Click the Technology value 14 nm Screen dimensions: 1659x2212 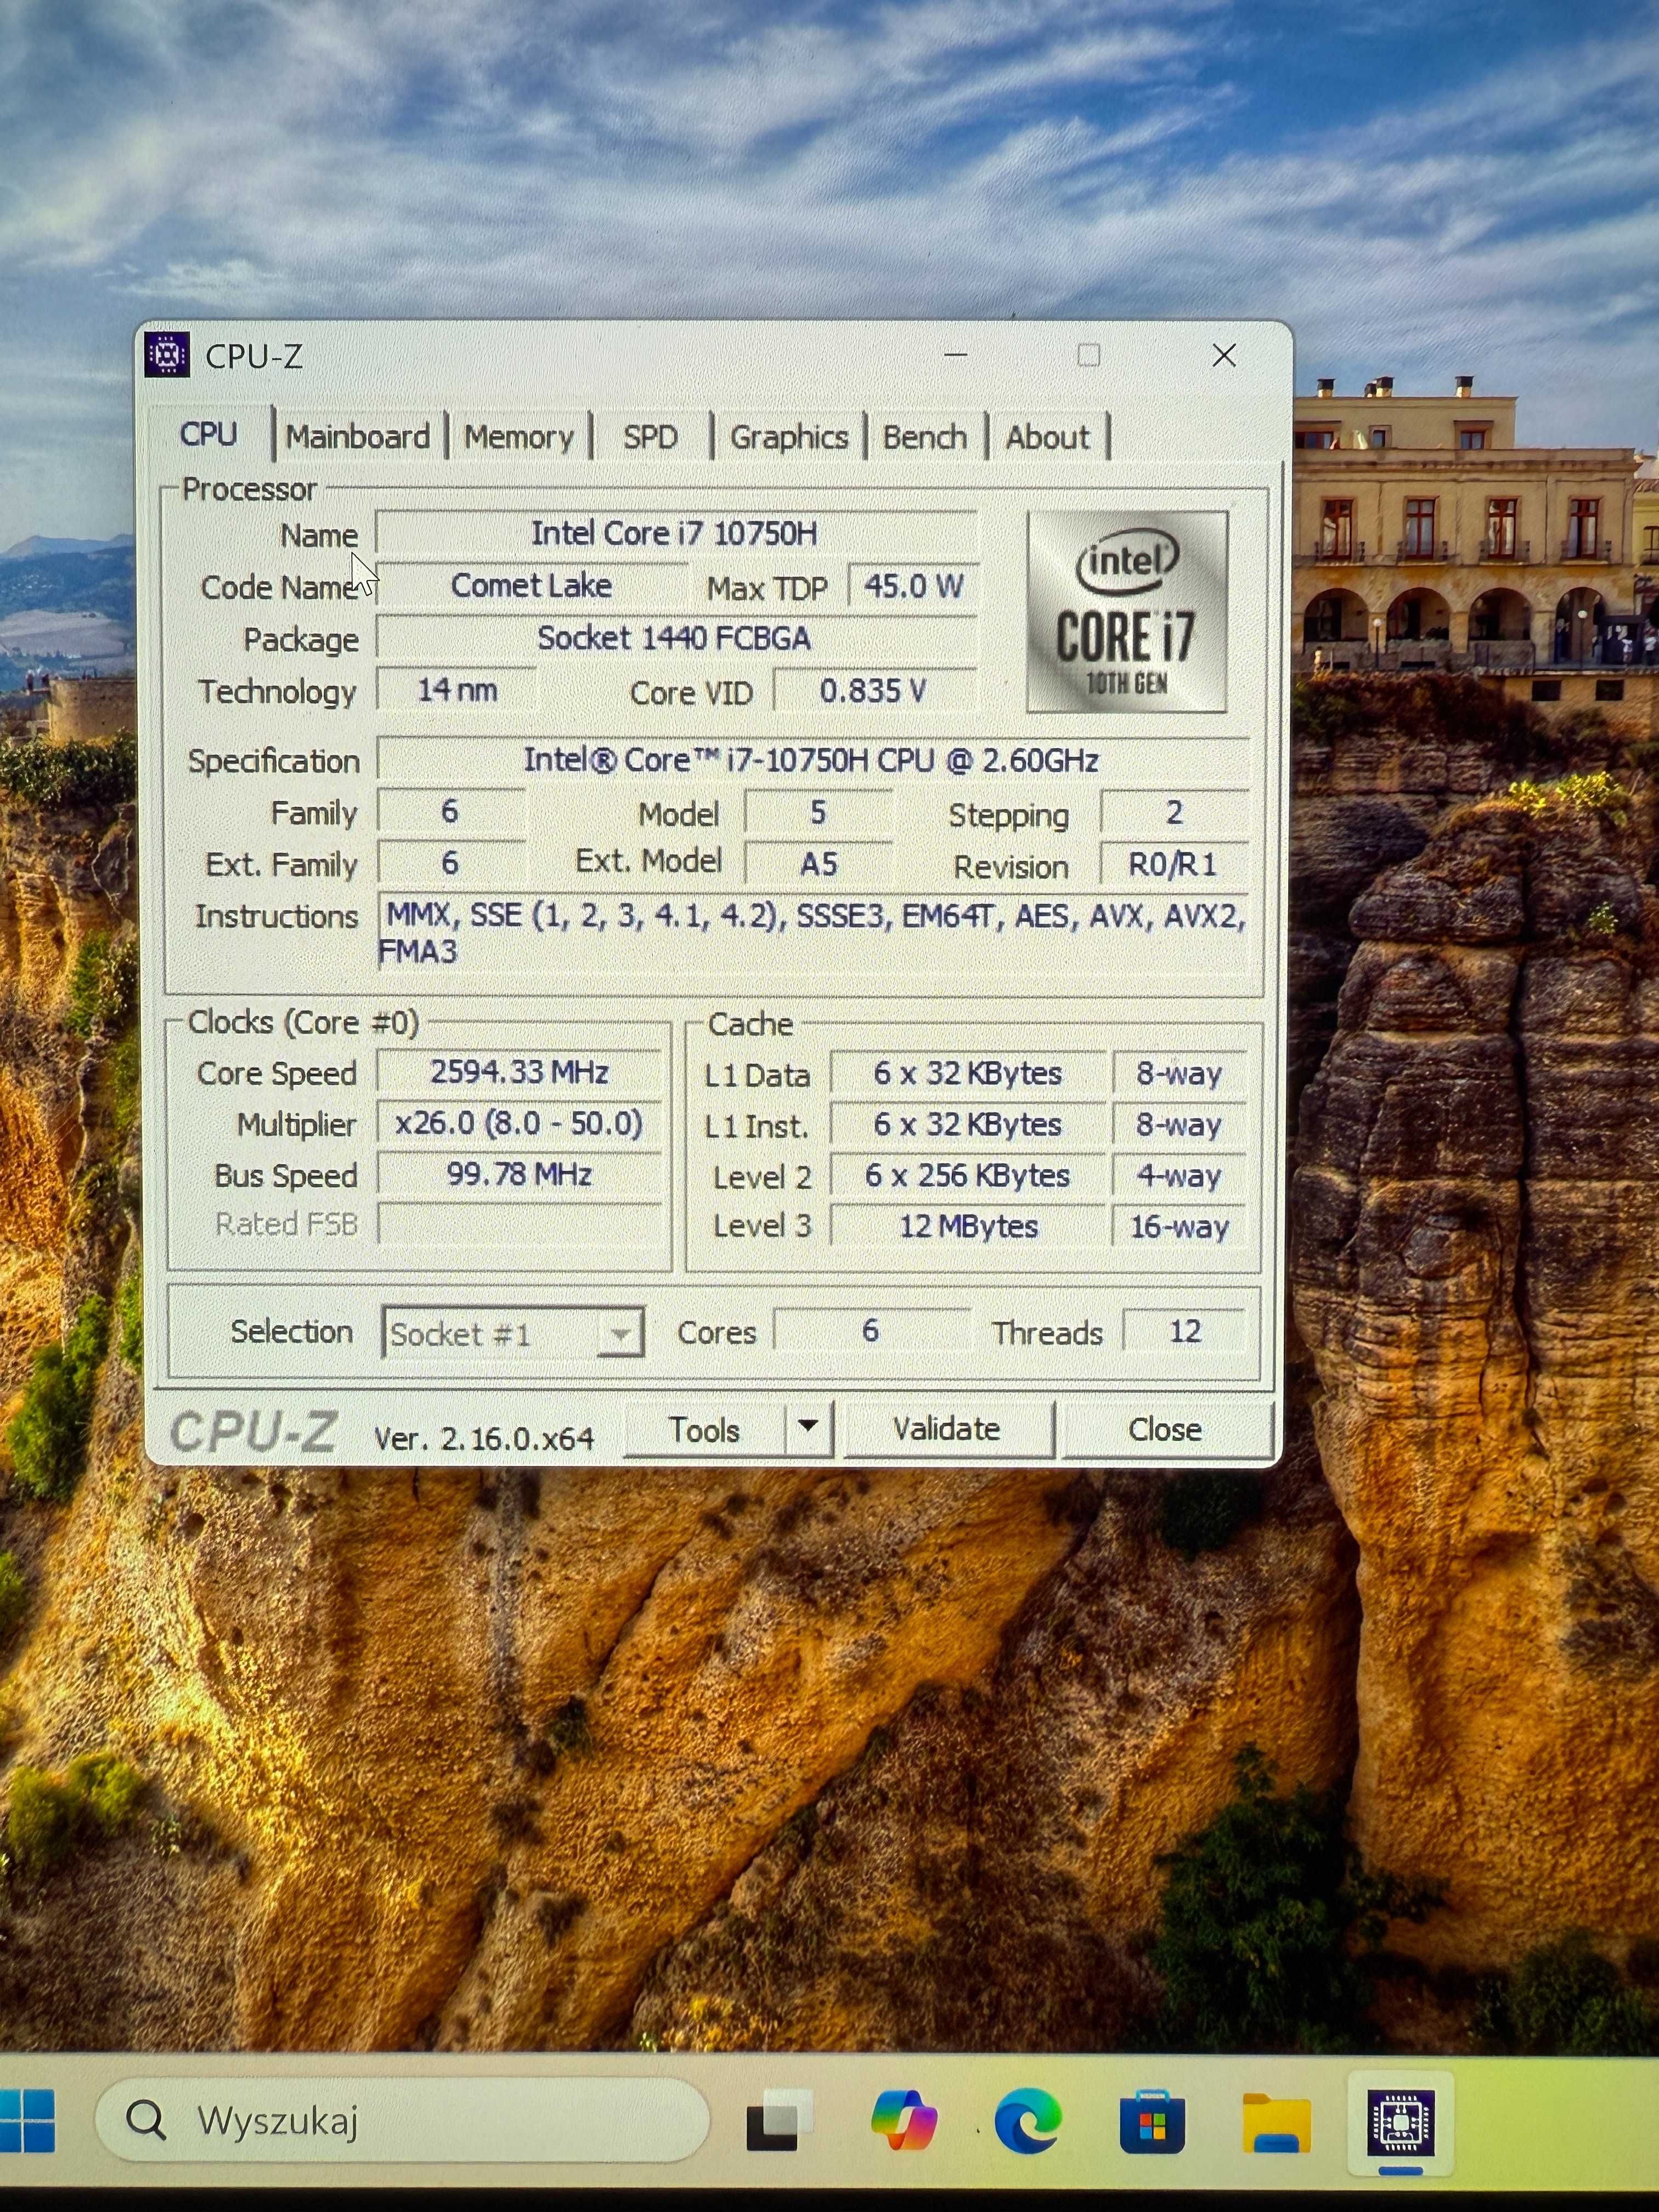pos(457,690)
